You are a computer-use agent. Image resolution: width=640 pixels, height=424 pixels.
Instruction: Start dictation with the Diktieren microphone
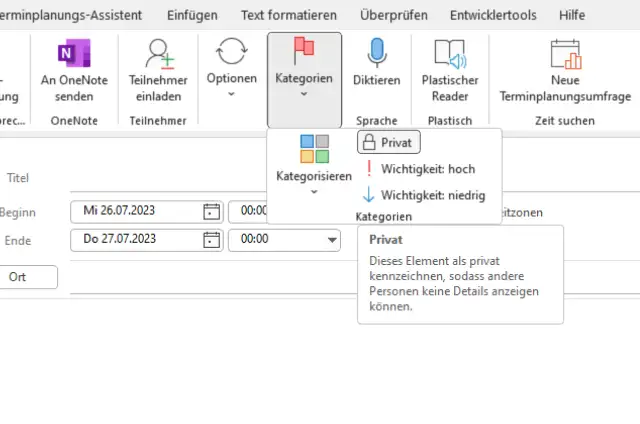pyautogui.click(x=377, y=55)
